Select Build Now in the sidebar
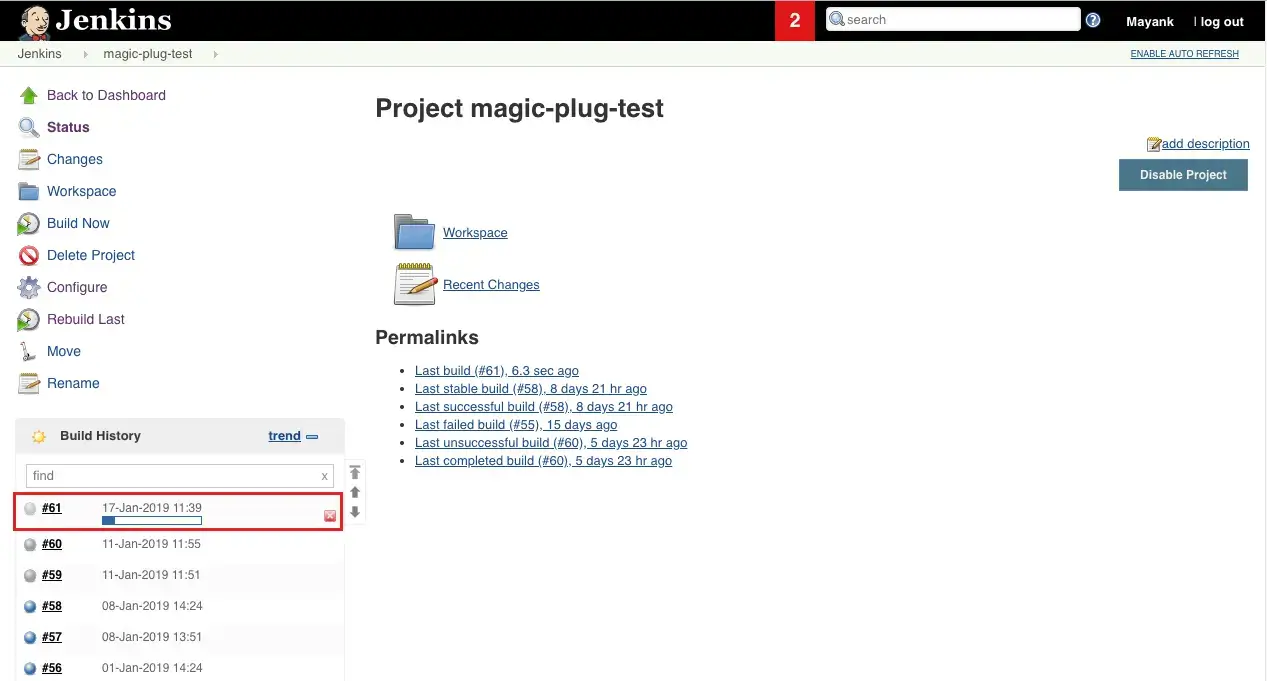Viewport: 1267px width, 681px height. coord(78,223)
